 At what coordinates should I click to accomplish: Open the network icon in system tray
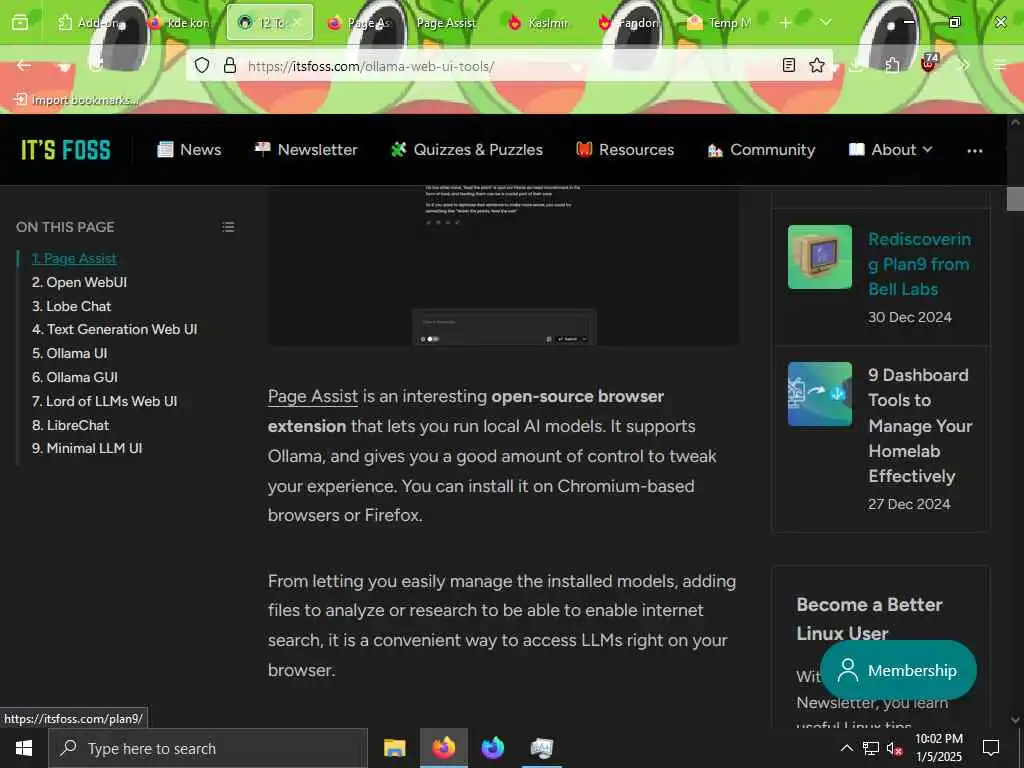(x=871, y=748)
